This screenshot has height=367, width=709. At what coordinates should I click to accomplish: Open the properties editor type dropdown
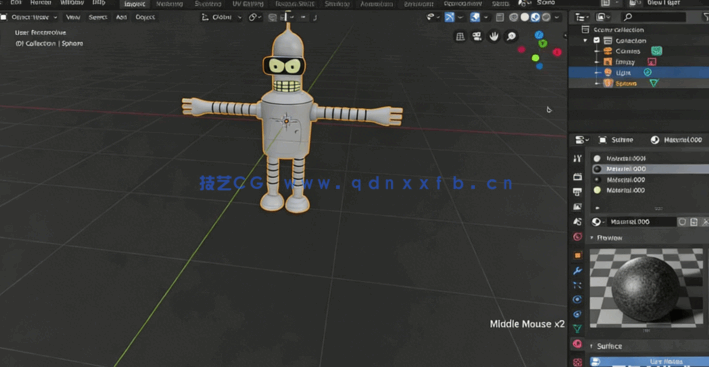[x=581, y=140]
